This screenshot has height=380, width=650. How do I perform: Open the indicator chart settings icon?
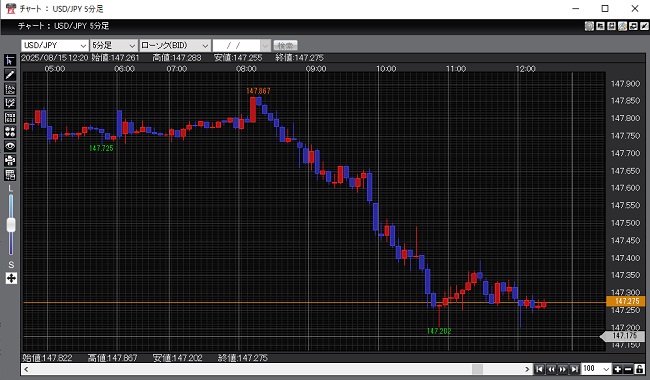click(10, 89)
